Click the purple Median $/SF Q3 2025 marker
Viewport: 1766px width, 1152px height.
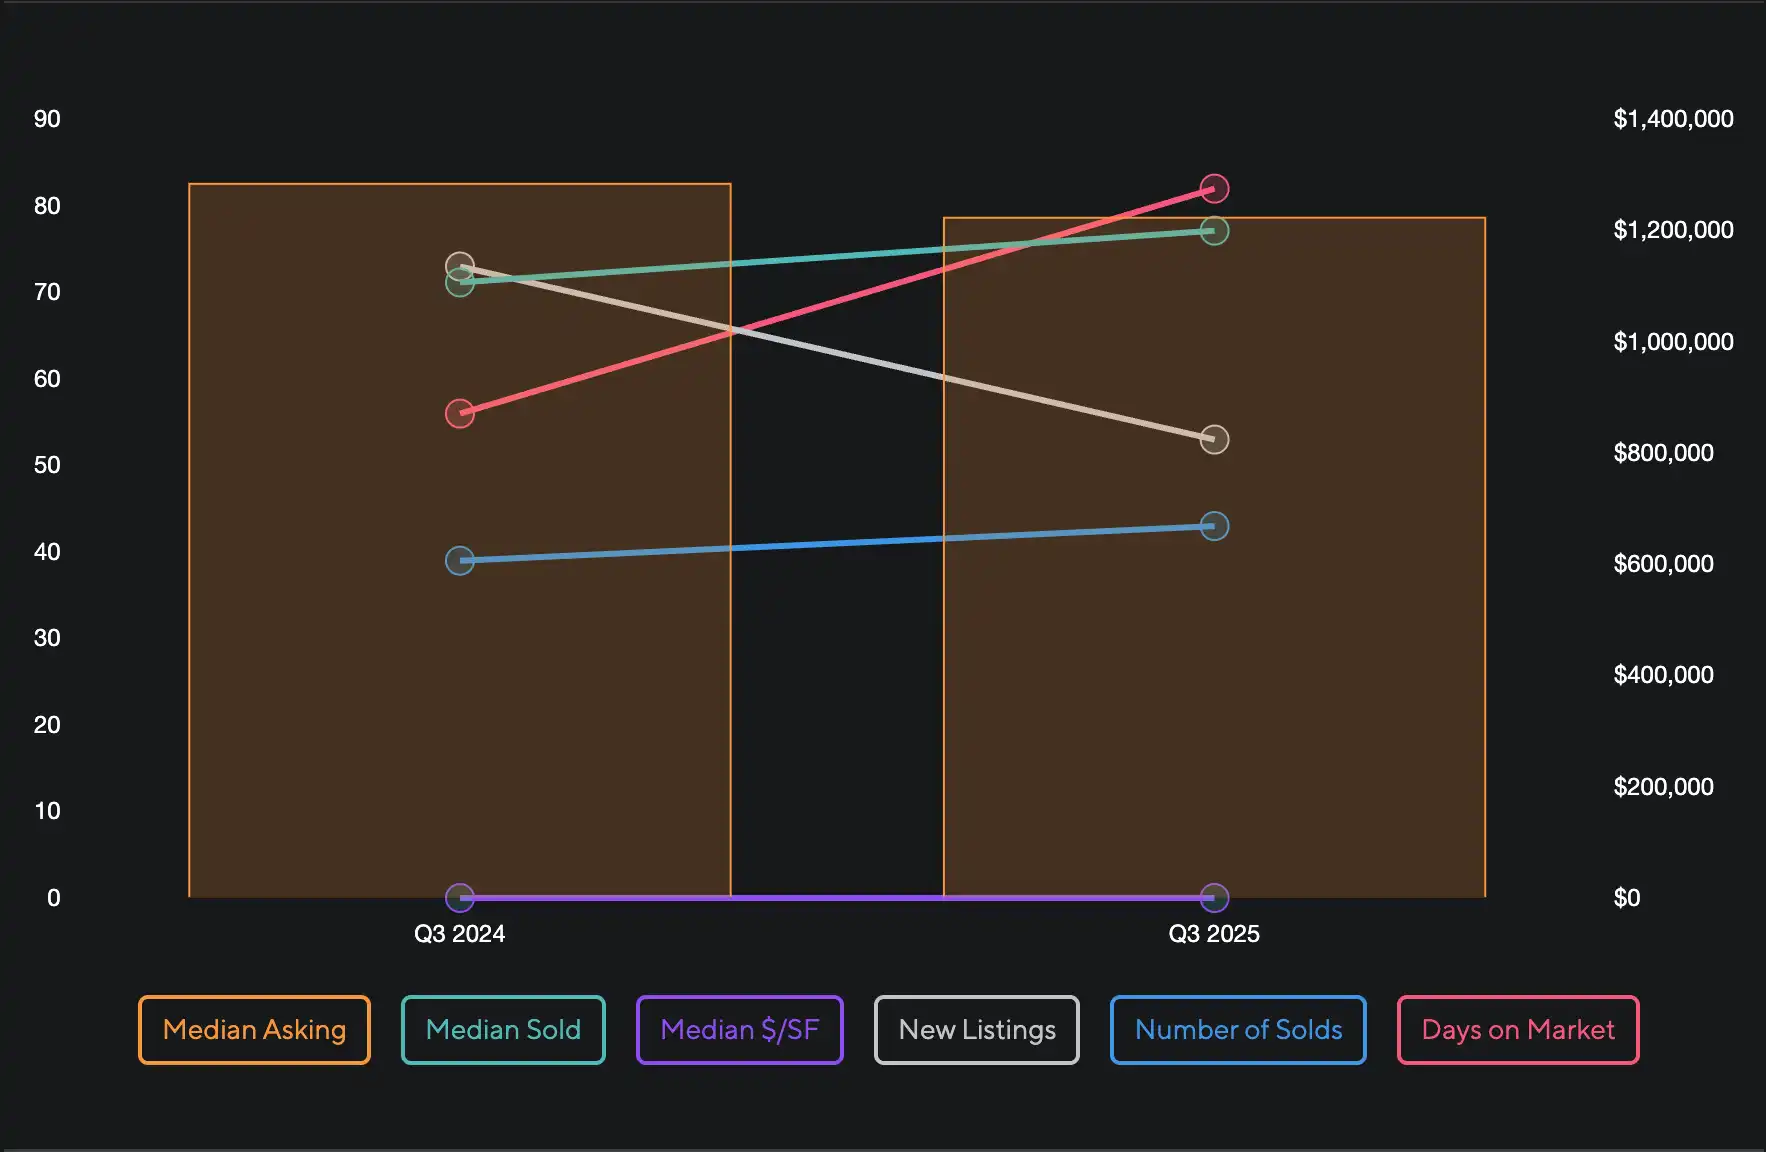click(1214, 897)
